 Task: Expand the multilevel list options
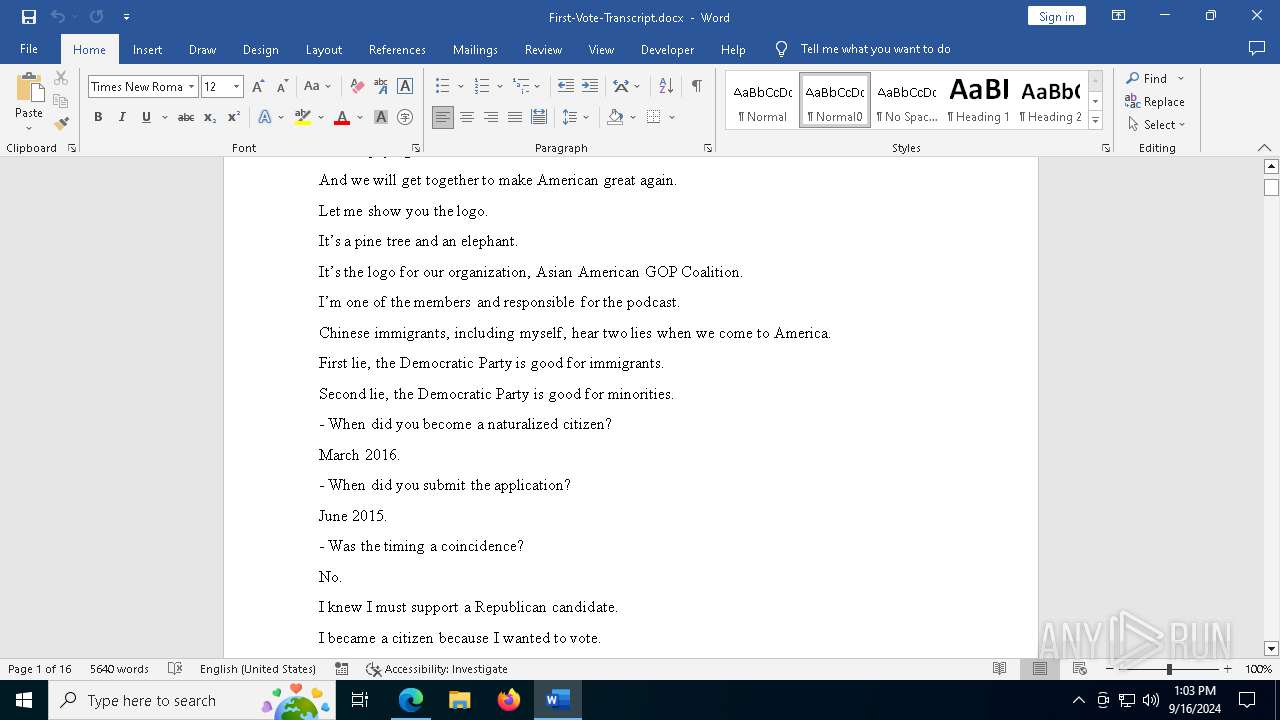point(537,87)
